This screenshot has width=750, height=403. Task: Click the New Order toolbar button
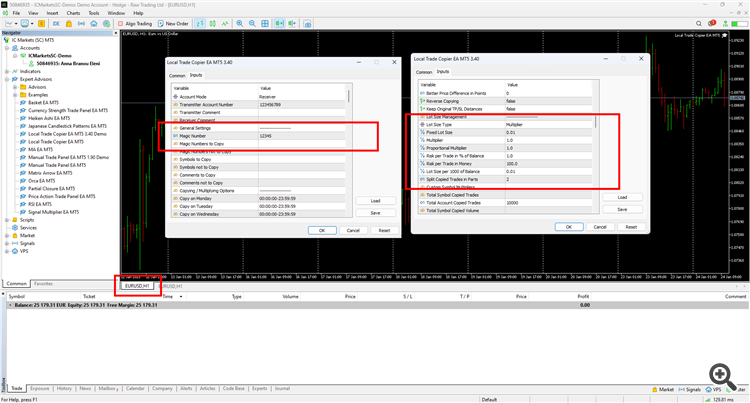tap(173, 23)
